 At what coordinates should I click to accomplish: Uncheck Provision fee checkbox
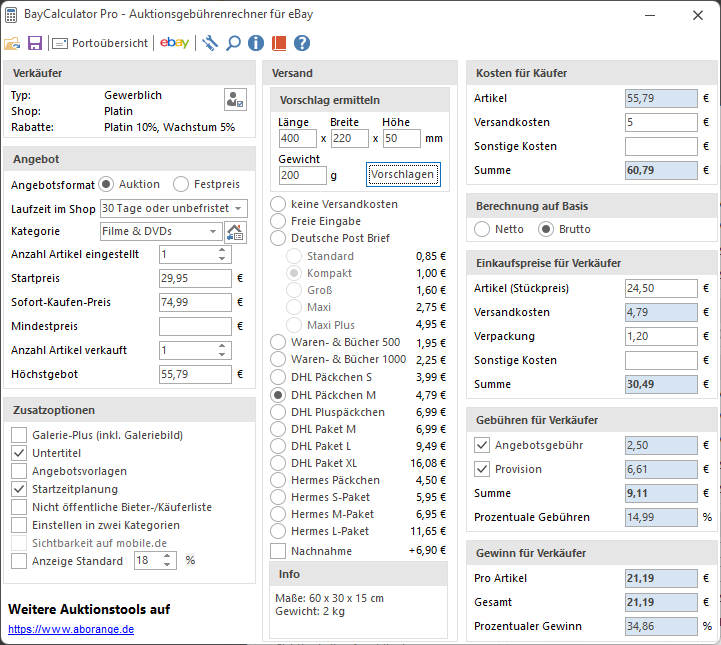[482, 469]
